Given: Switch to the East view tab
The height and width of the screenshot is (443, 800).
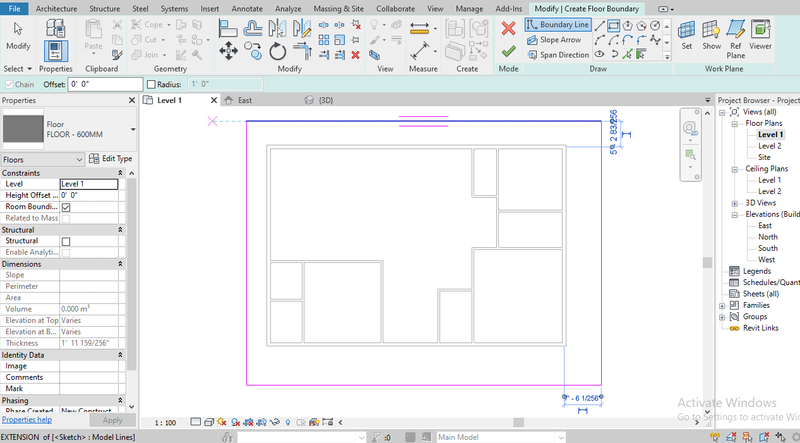Looking at the screenshot, I should tap(244, 100).
